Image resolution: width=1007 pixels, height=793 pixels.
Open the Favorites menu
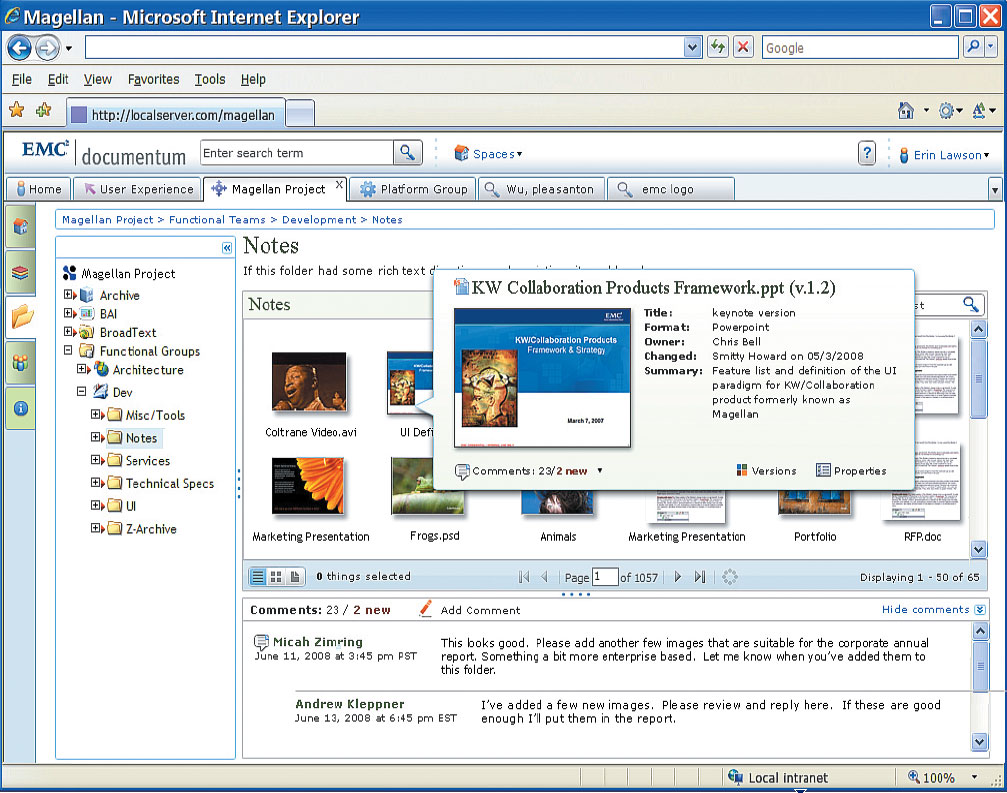(x=153, y=79)
